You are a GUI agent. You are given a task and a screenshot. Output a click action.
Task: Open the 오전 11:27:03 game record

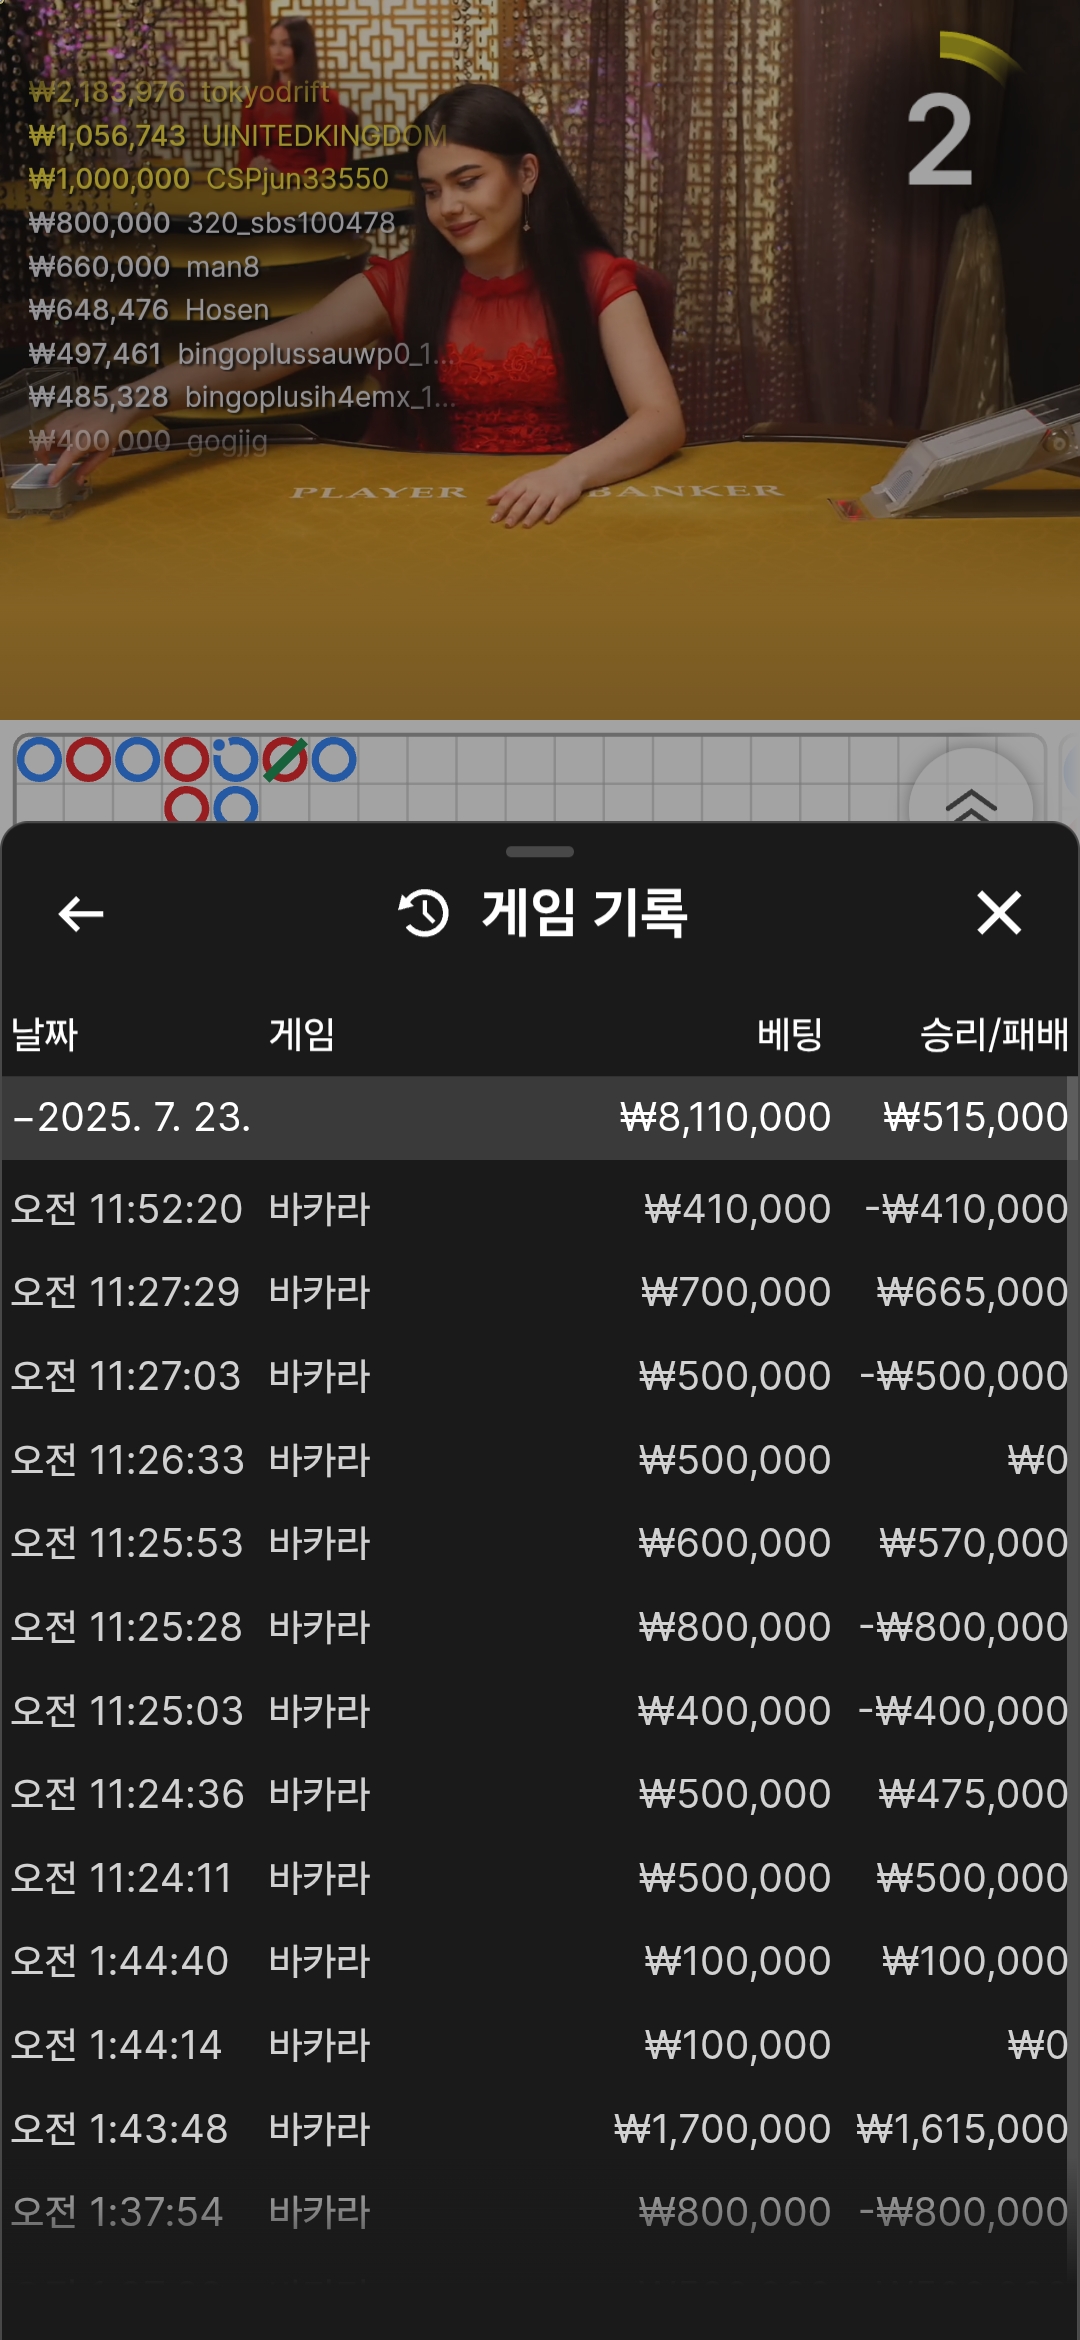(540, 1376)
